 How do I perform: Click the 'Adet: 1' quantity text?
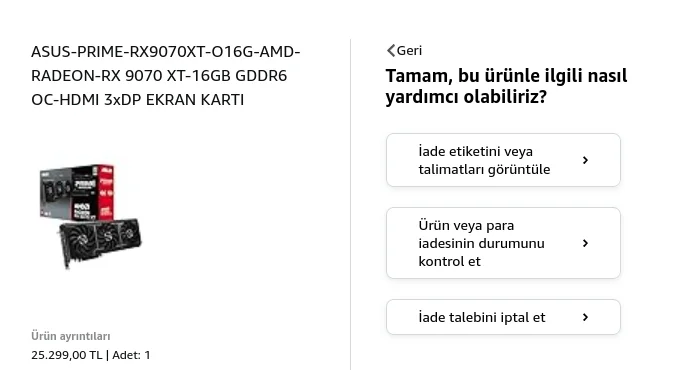click(x=131, y=355)
